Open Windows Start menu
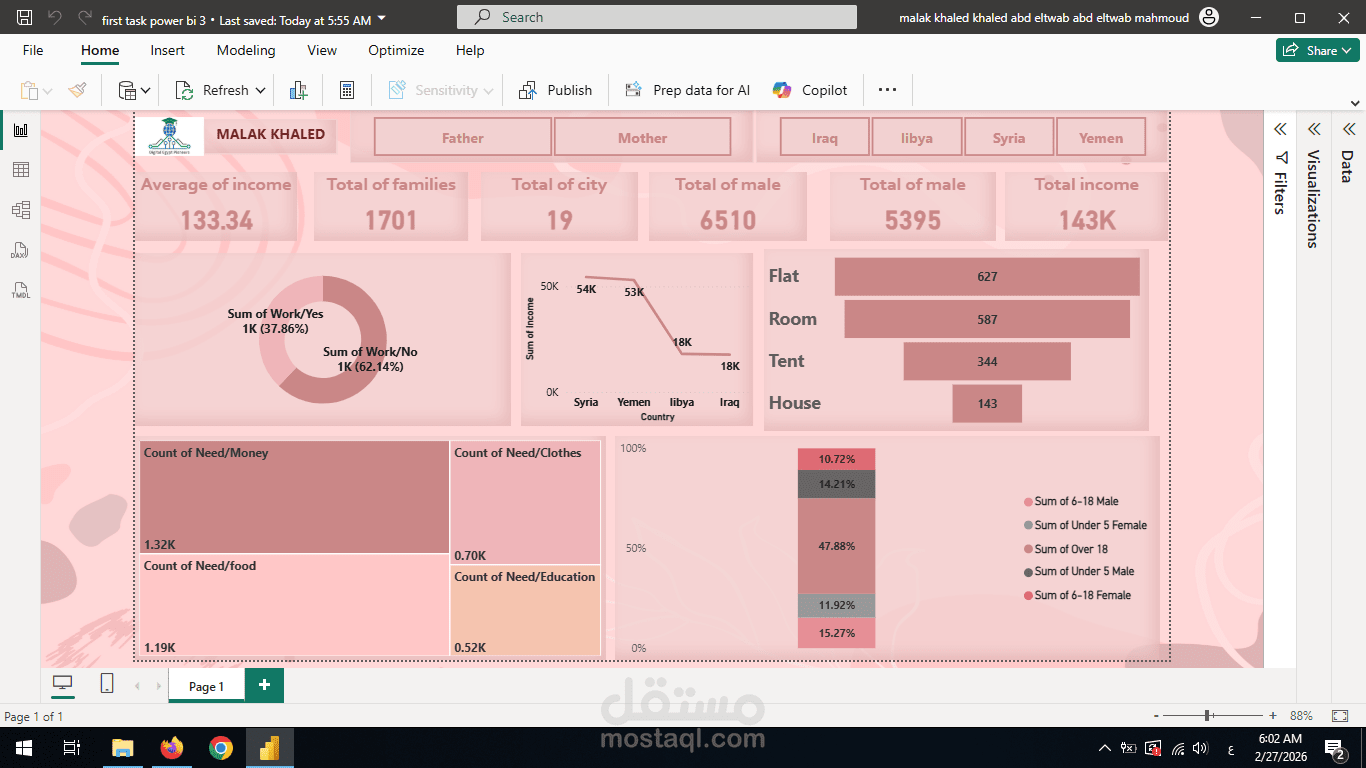This screenshot has height=768, width=1366. point(23,748)
